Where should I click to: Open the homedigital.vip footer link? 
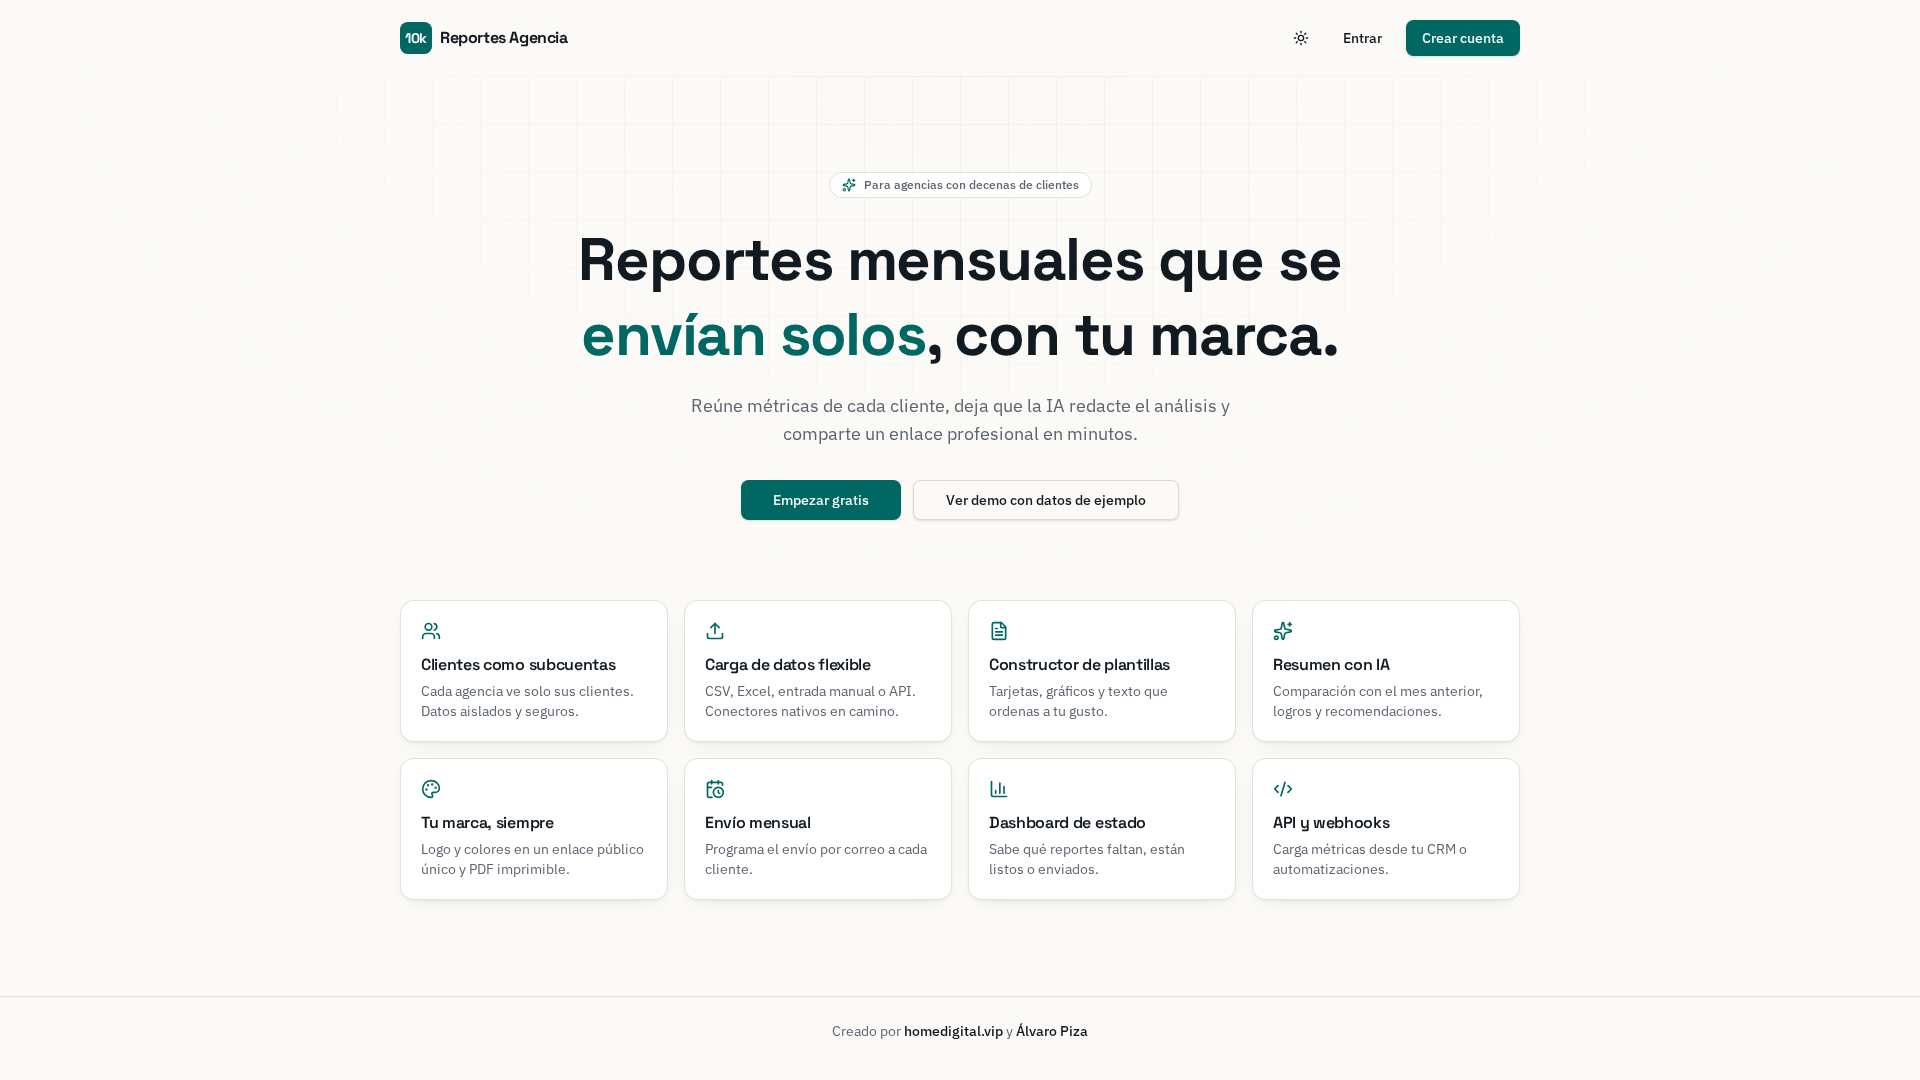953,1031
